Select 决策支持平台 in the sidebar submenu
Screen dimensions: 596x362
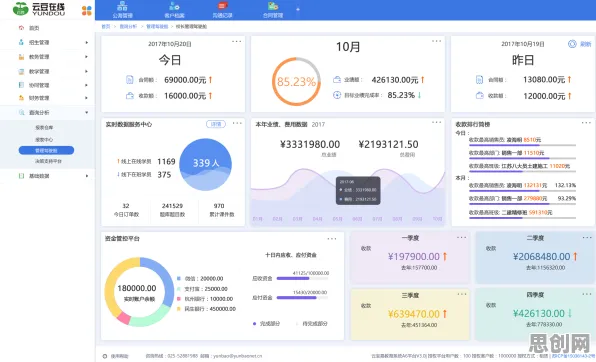(48, 161)
